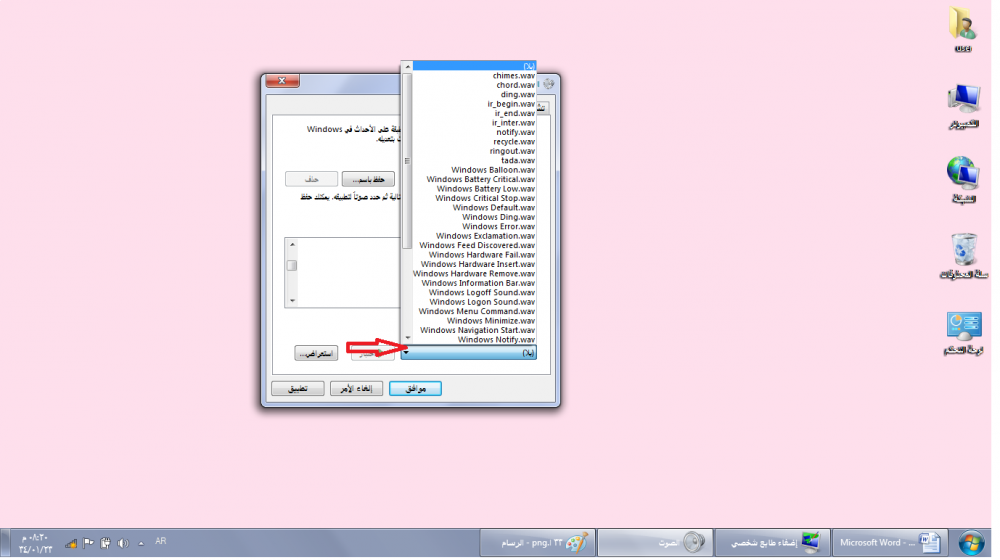
Task: Click the موافق (OK) button
Action: 415,389
